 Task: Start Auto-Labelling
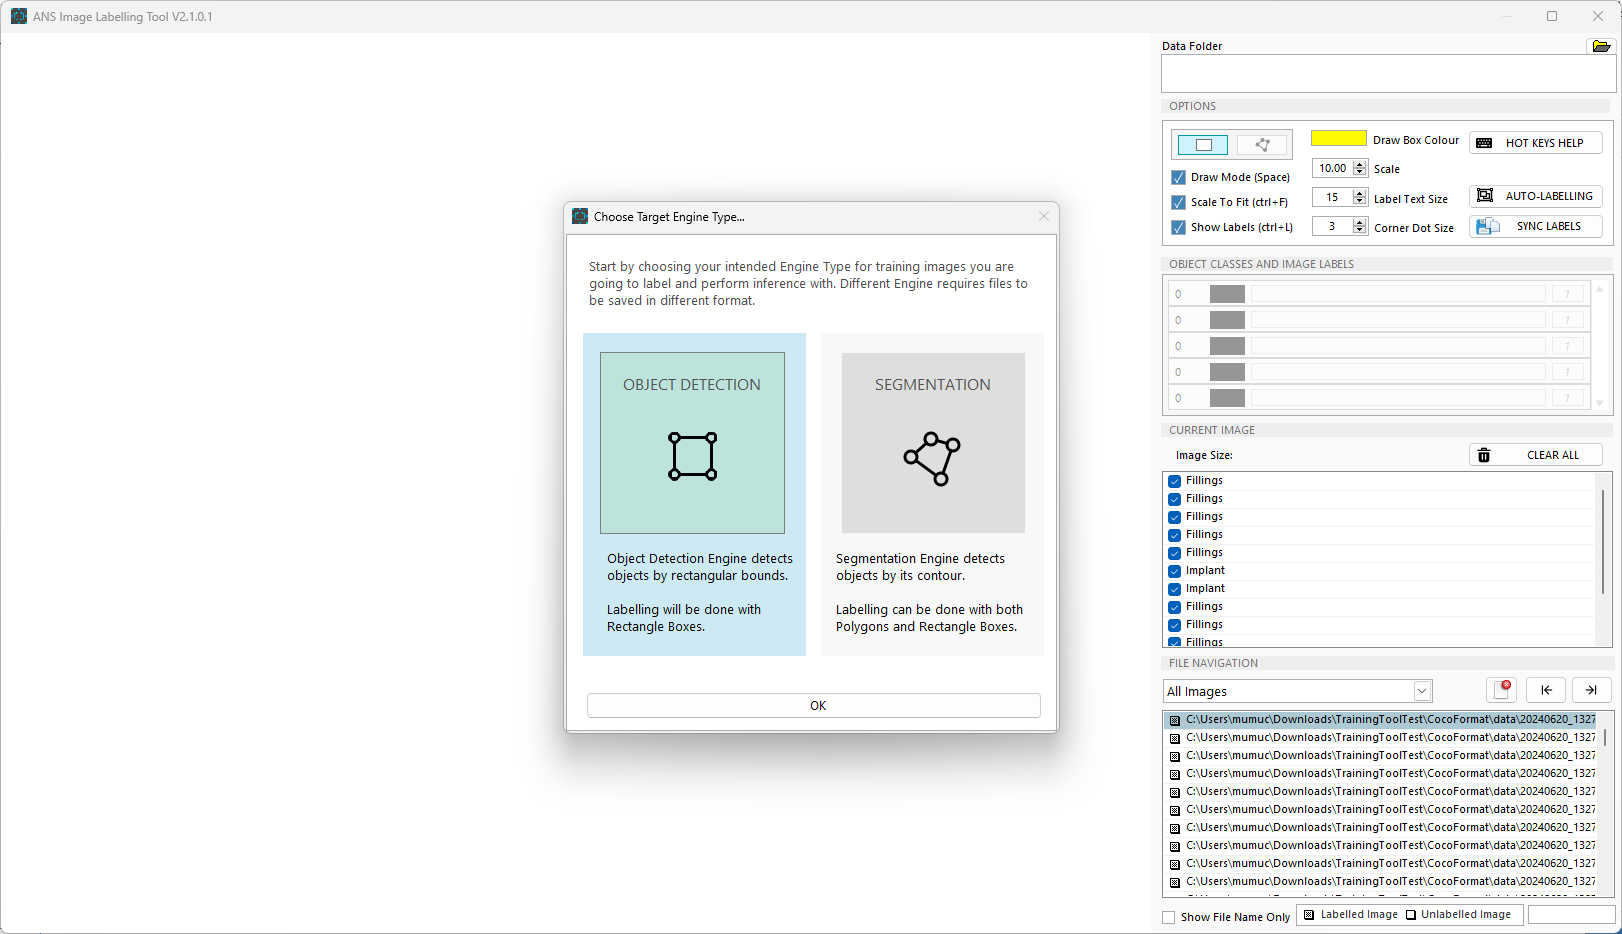(1535, 196)
